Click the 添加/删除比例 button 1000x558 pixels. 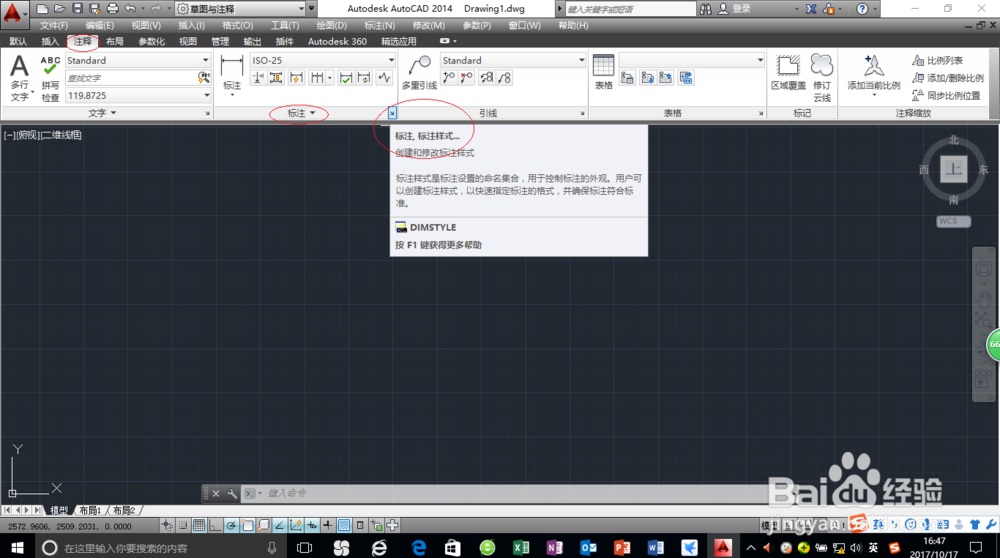[x=948, y=78]
